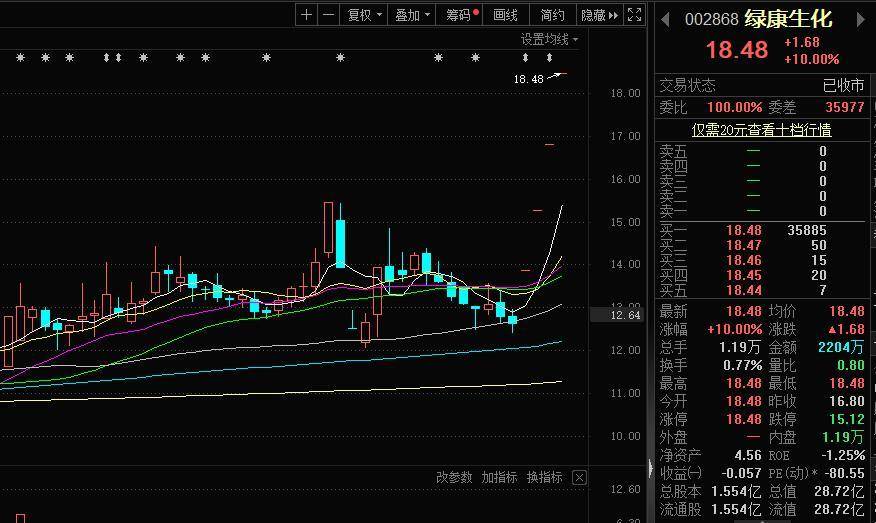Click the panel collapse arrow on divider
Viewport: 876px width, 523px height.
(x=650, y=468)
